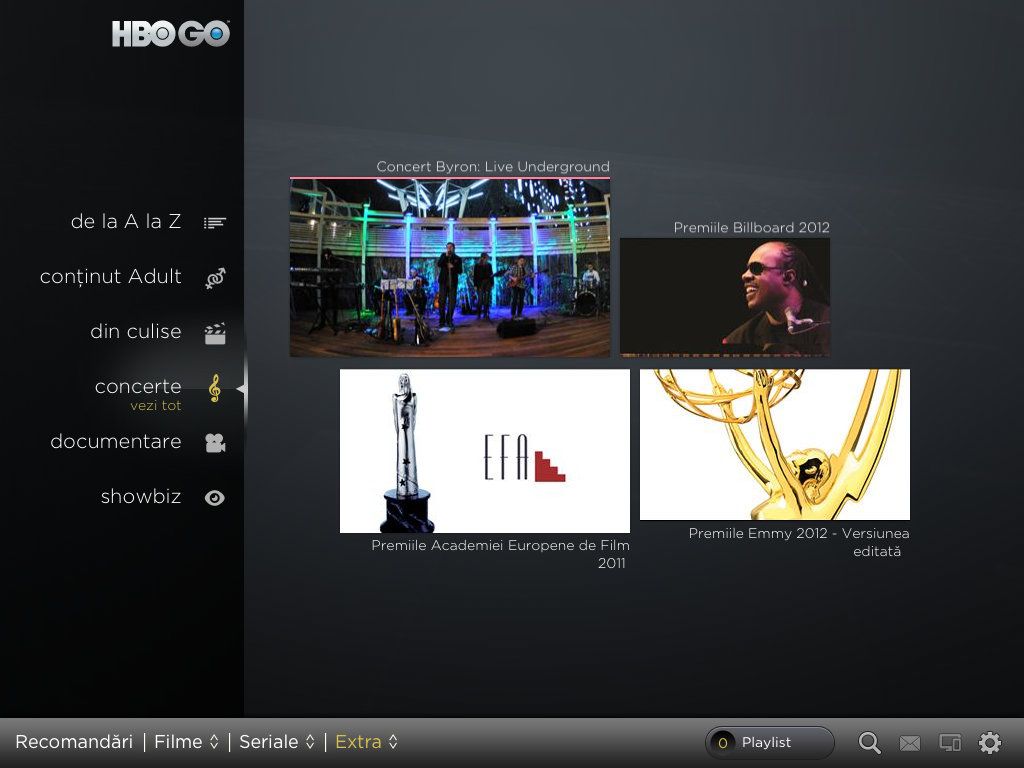Click 'Premiile Emmy 2012 - Versiunea editată' title
The height and width of the screenshot is (768, 1024).
click(x=799, y=542)
